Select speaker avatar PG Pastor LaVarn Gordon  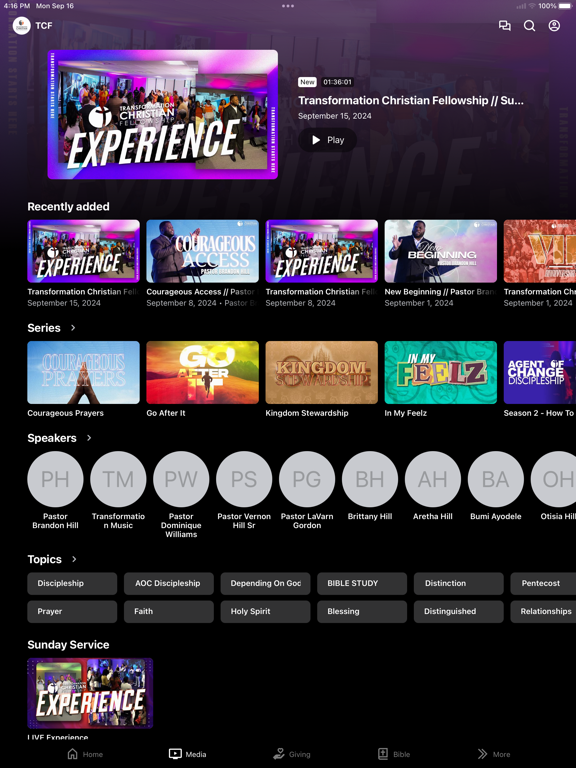[307, 479]
